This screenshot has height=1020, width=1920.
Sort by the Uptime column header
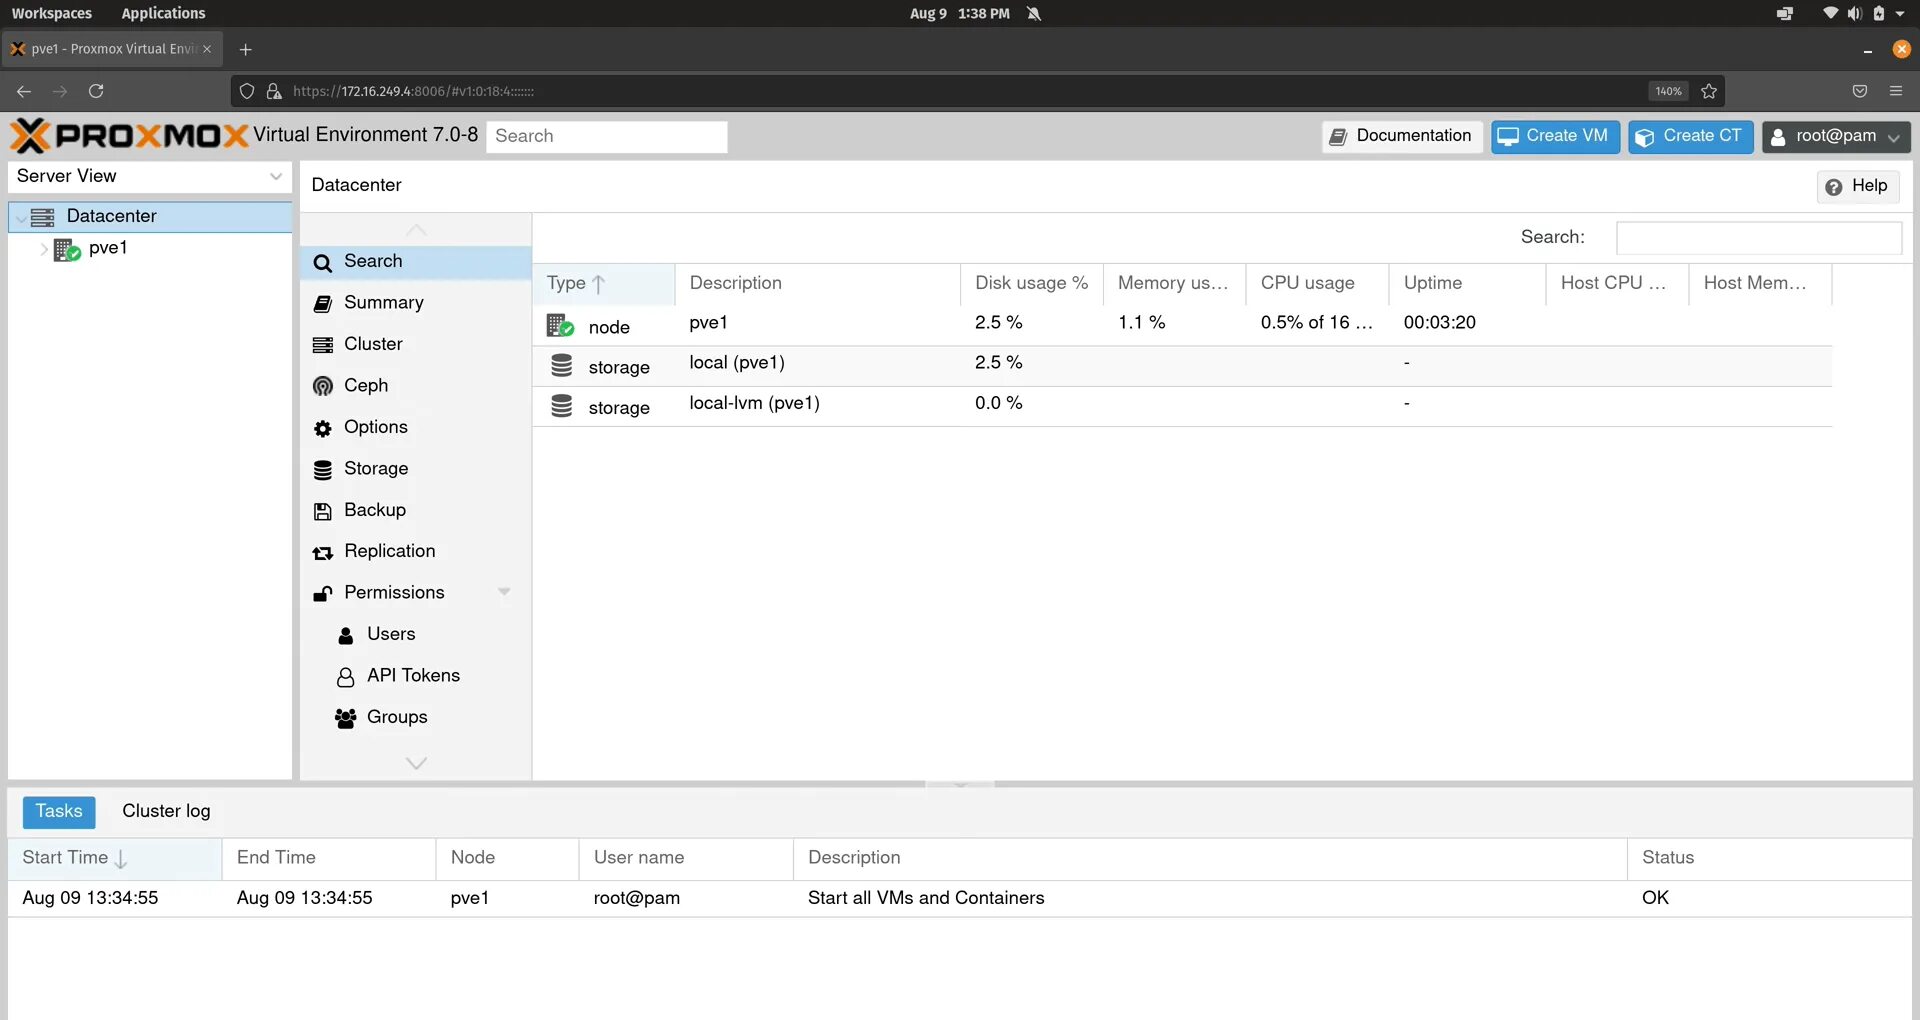point(1467,284)
